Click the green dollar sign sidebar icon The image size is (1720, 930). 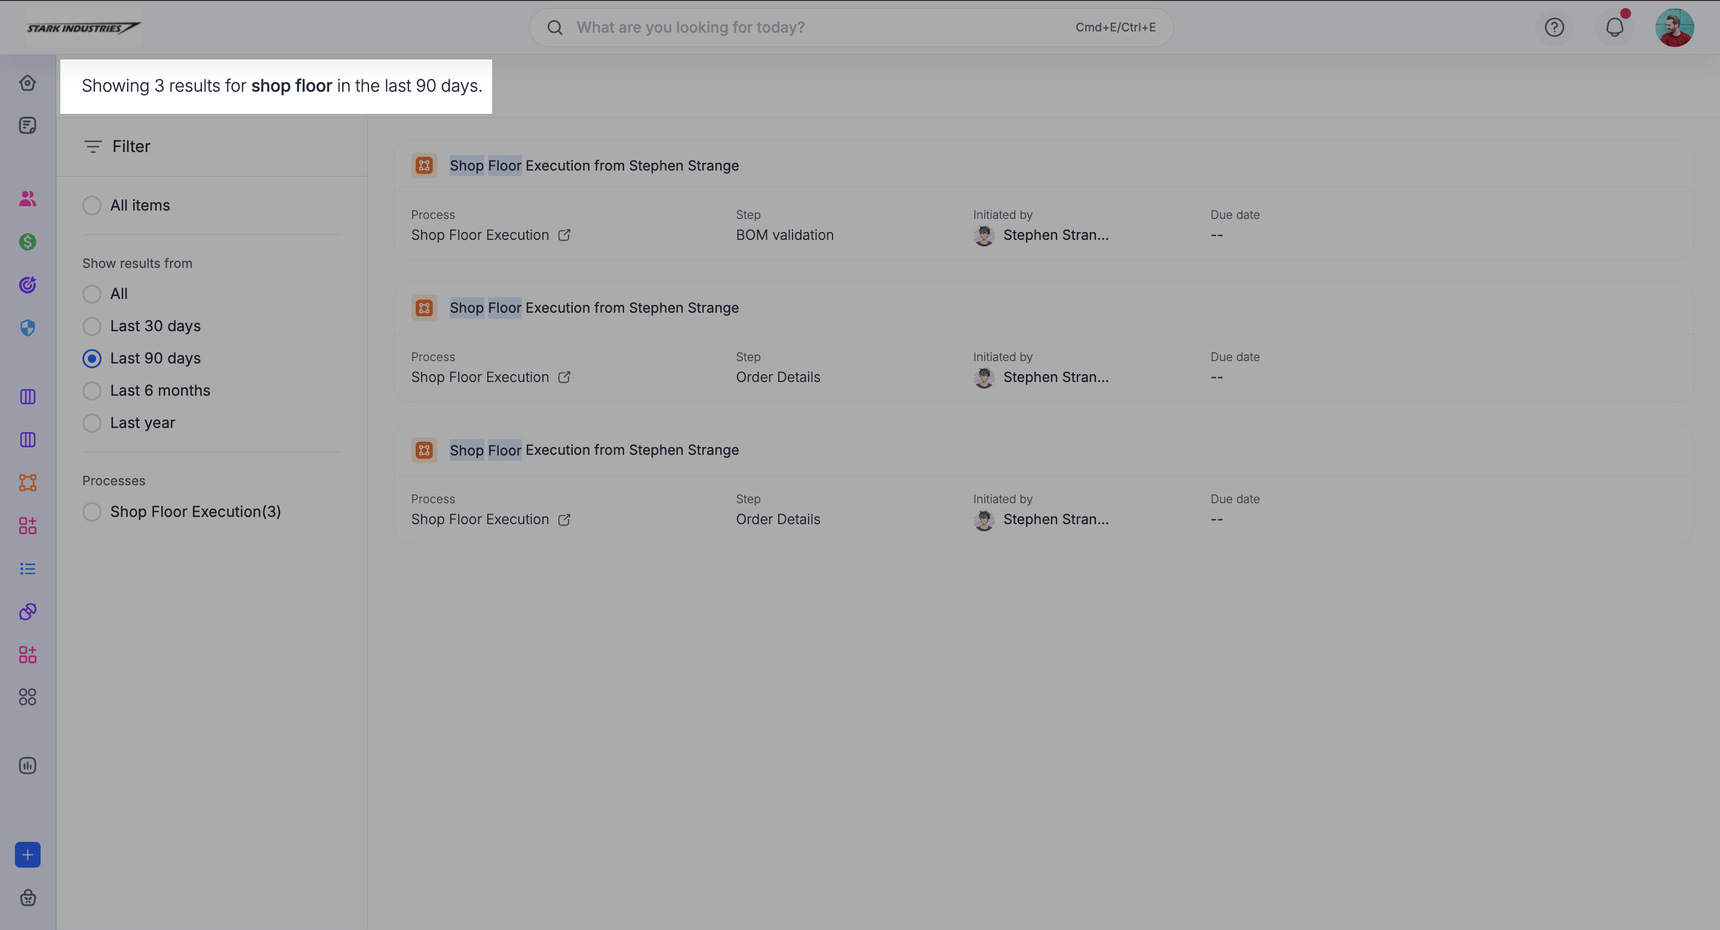tap(28, 242)
